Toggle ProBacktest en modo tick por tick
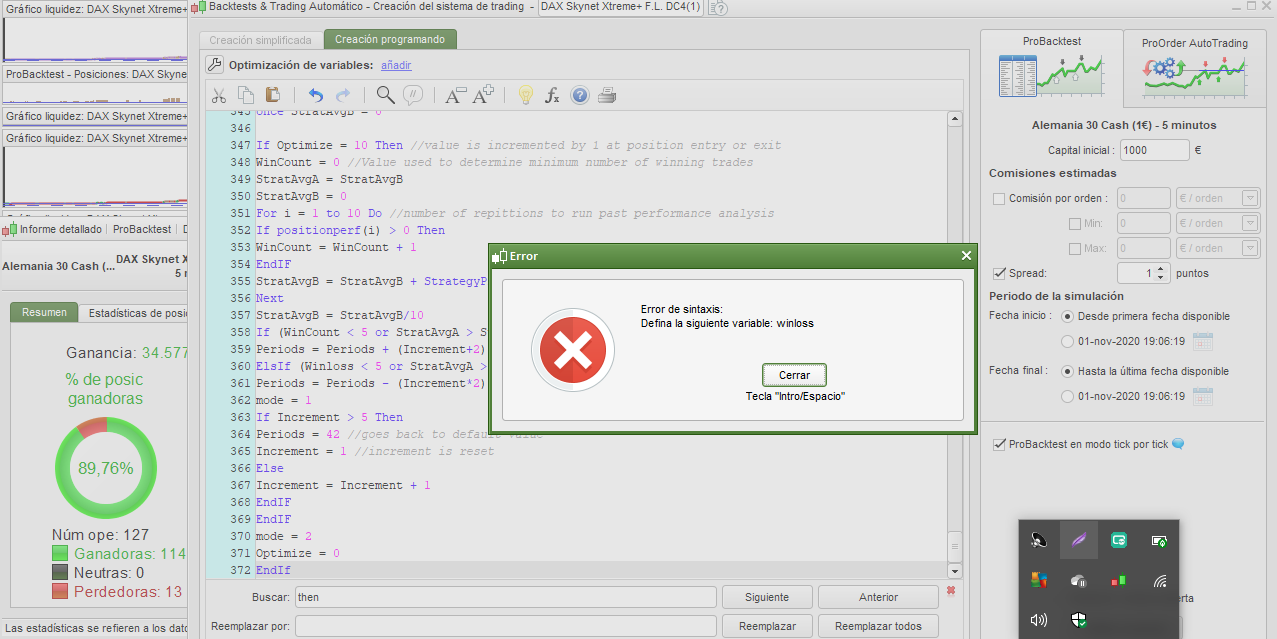Image resolution: width=1277 pixels, height=639 pixels. 999,445
